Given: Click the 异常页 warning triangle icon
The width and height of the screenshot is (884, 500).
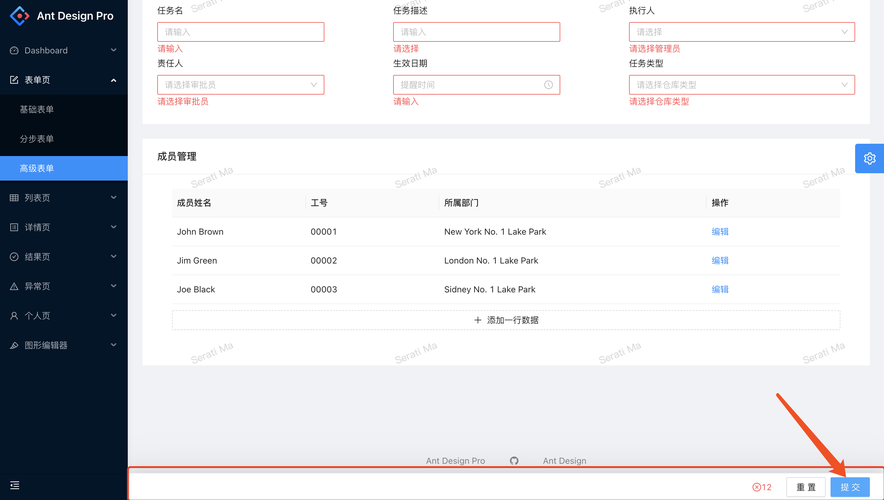Looking at the screenshot, I should tap(14, 286).
